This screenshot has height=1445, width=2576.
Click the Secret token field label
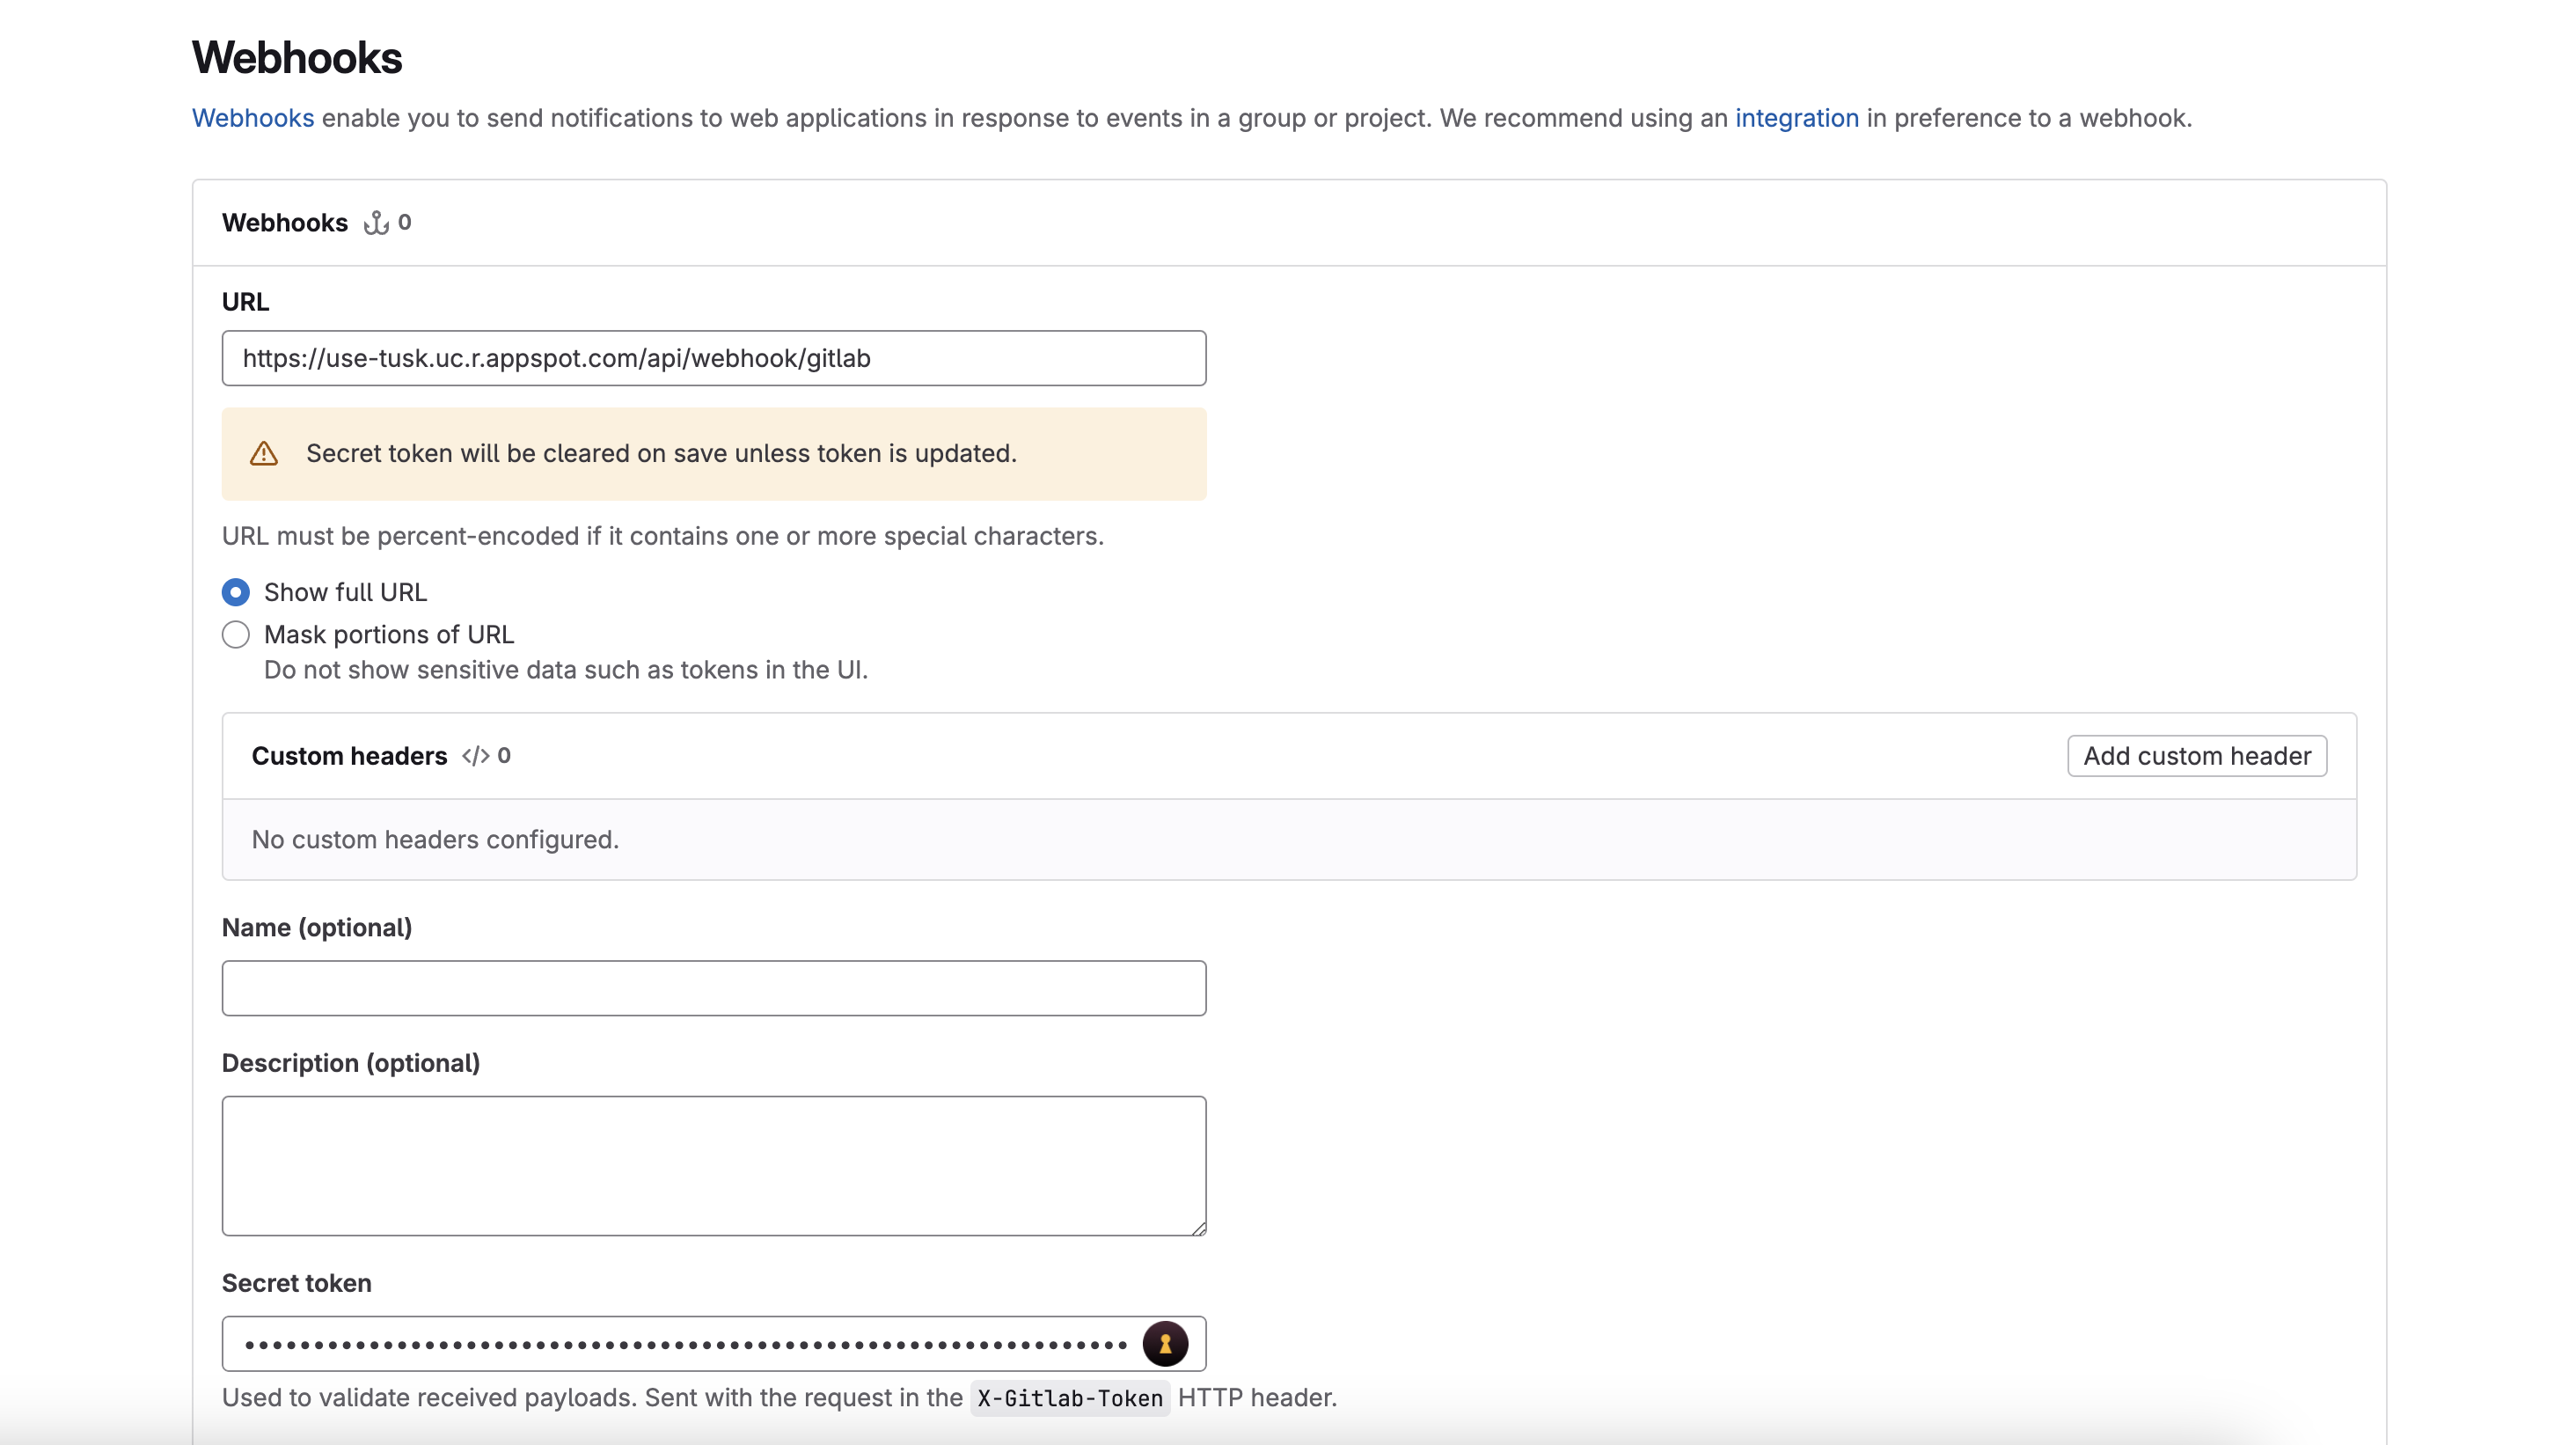[x=297, y=1283]
